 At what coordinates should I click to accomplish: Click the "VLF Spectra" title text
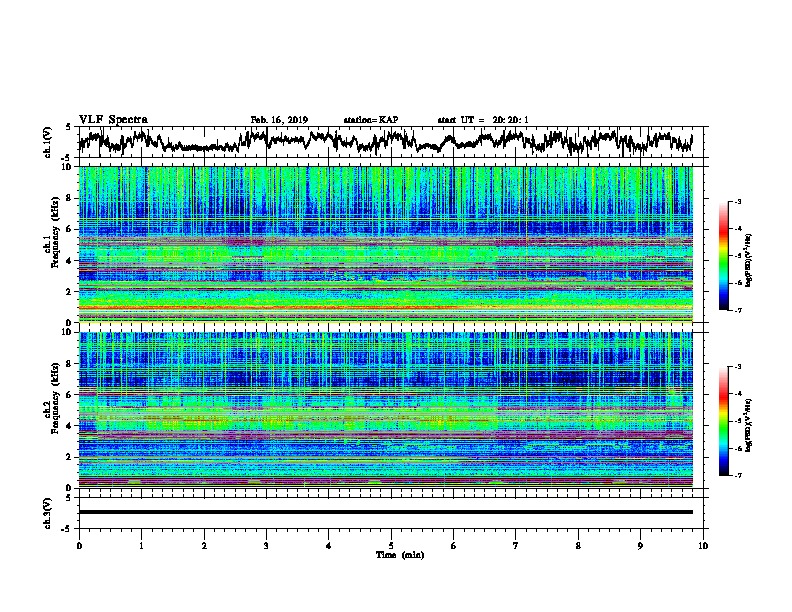tap(113, 120)
